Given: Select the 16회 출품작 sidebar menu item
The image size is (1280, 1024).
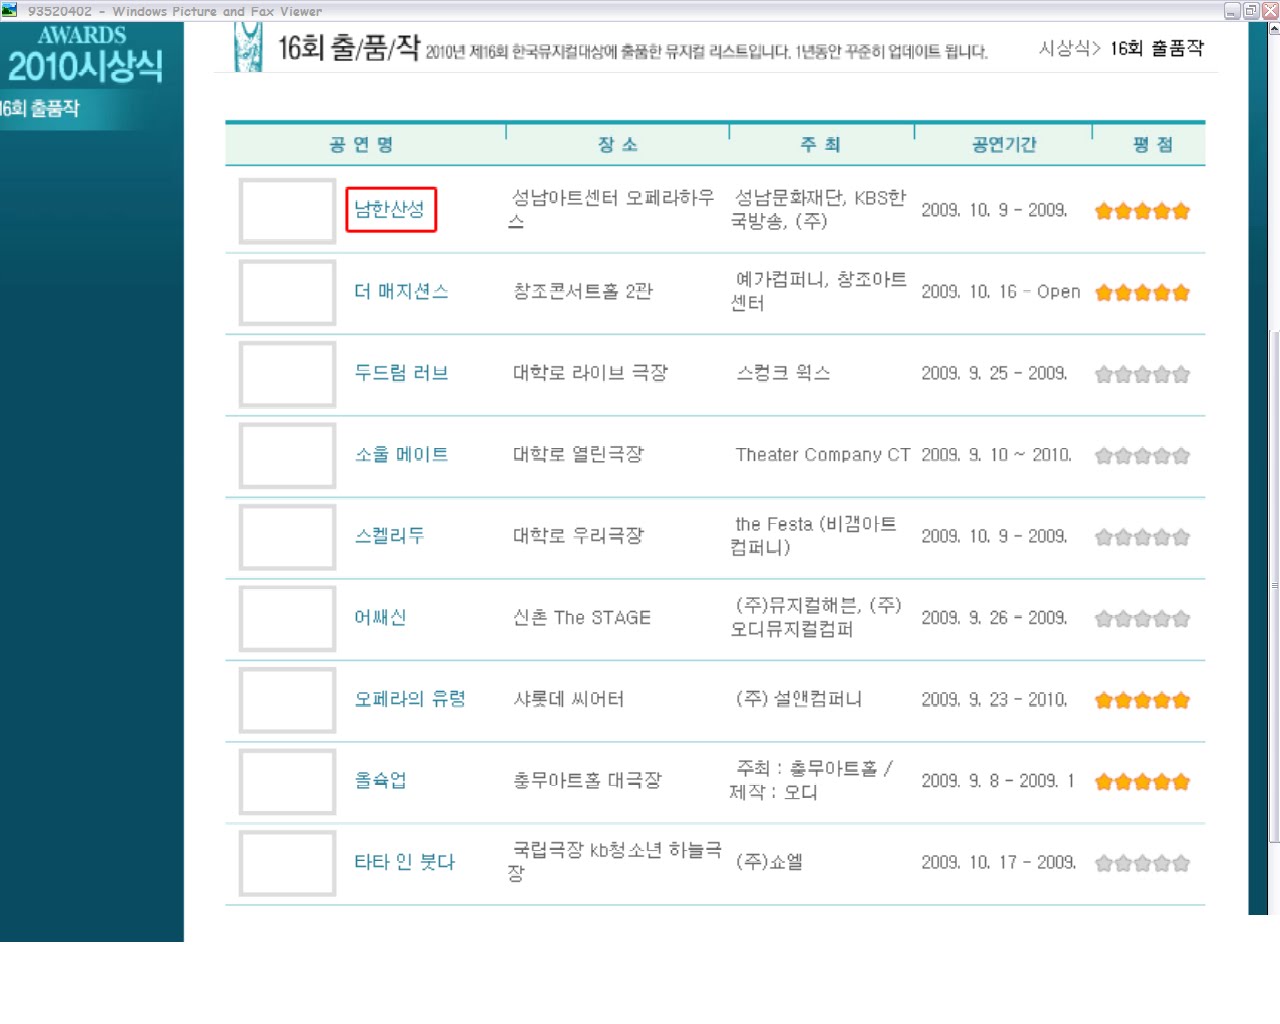Looking at the screenshot, I should coord(40,108).
